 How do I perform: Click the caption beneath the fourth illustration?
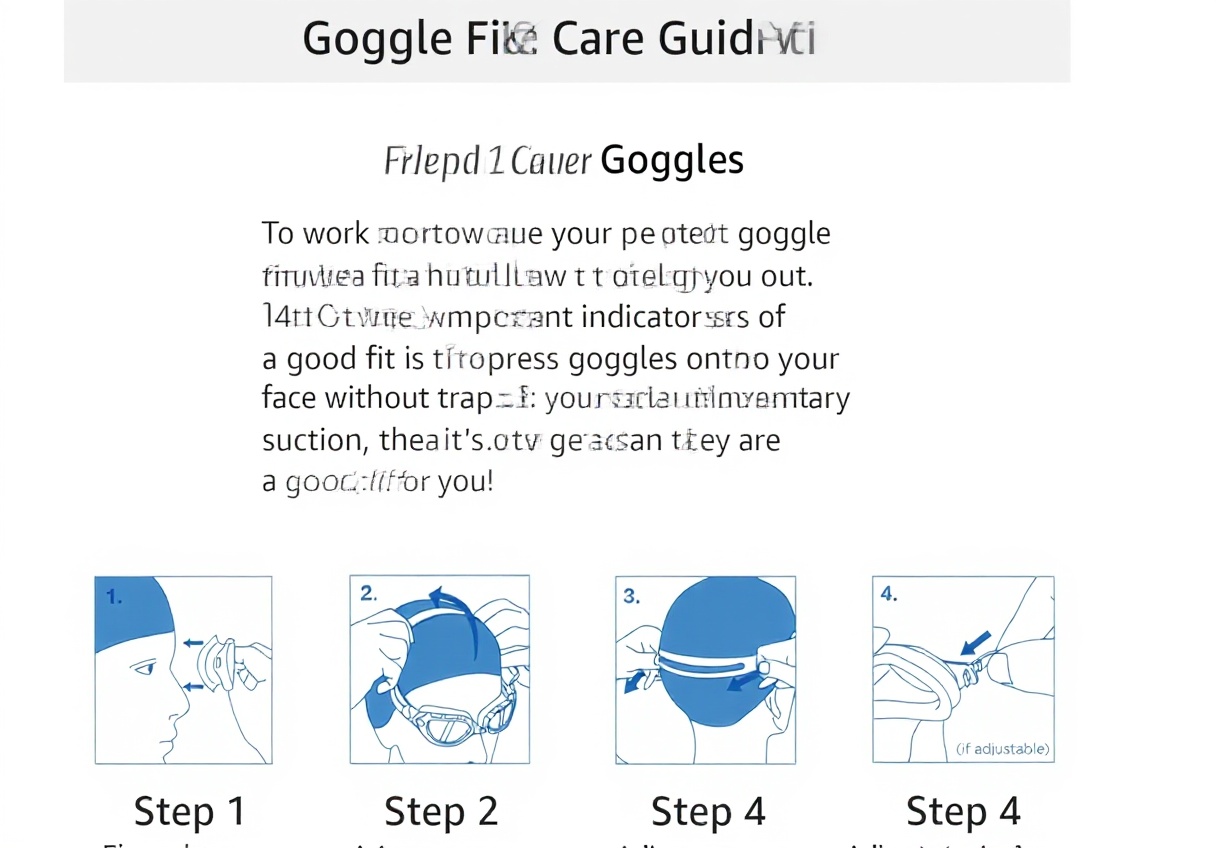click(x=962, y=811)
